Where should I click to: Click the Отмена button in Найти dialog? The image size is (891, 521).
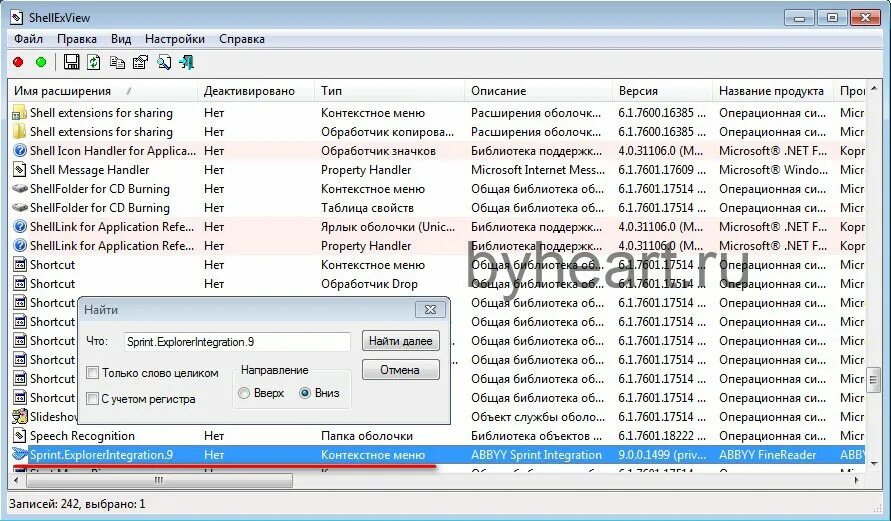tap(401, 370)
